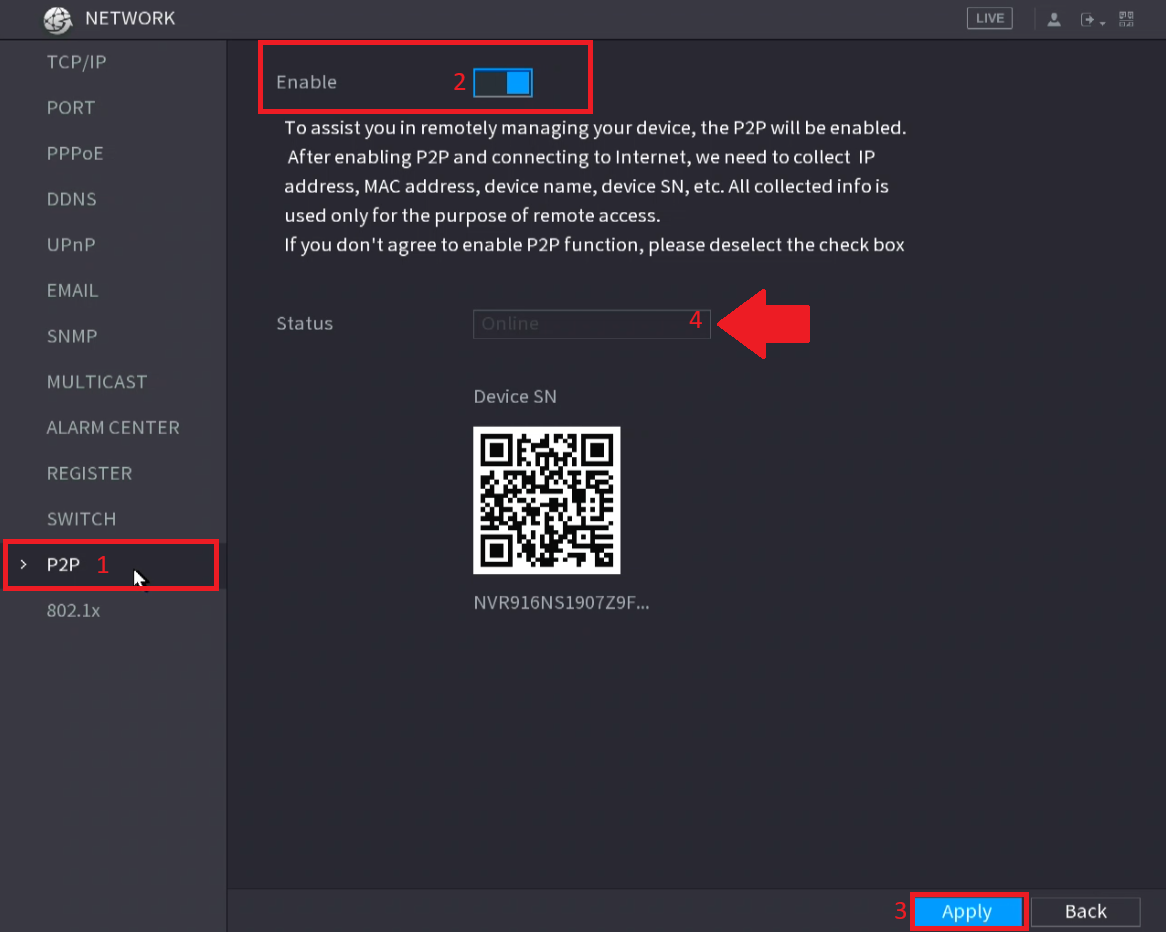This screenshot has width=1166, height=932.
Task: Click the NETWORK globe icon
Action: [57, 19]
